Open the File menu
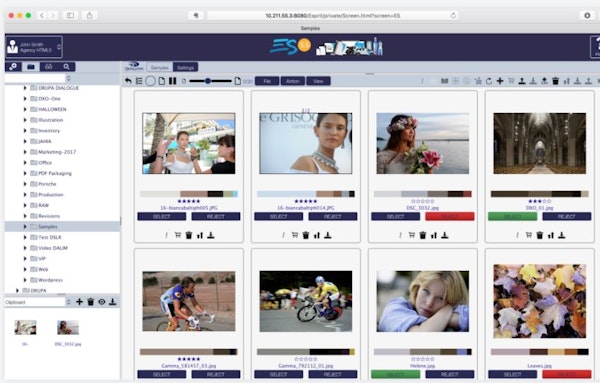Image resolution: width=600 pixels, height=383 pixels. point(267,81)
